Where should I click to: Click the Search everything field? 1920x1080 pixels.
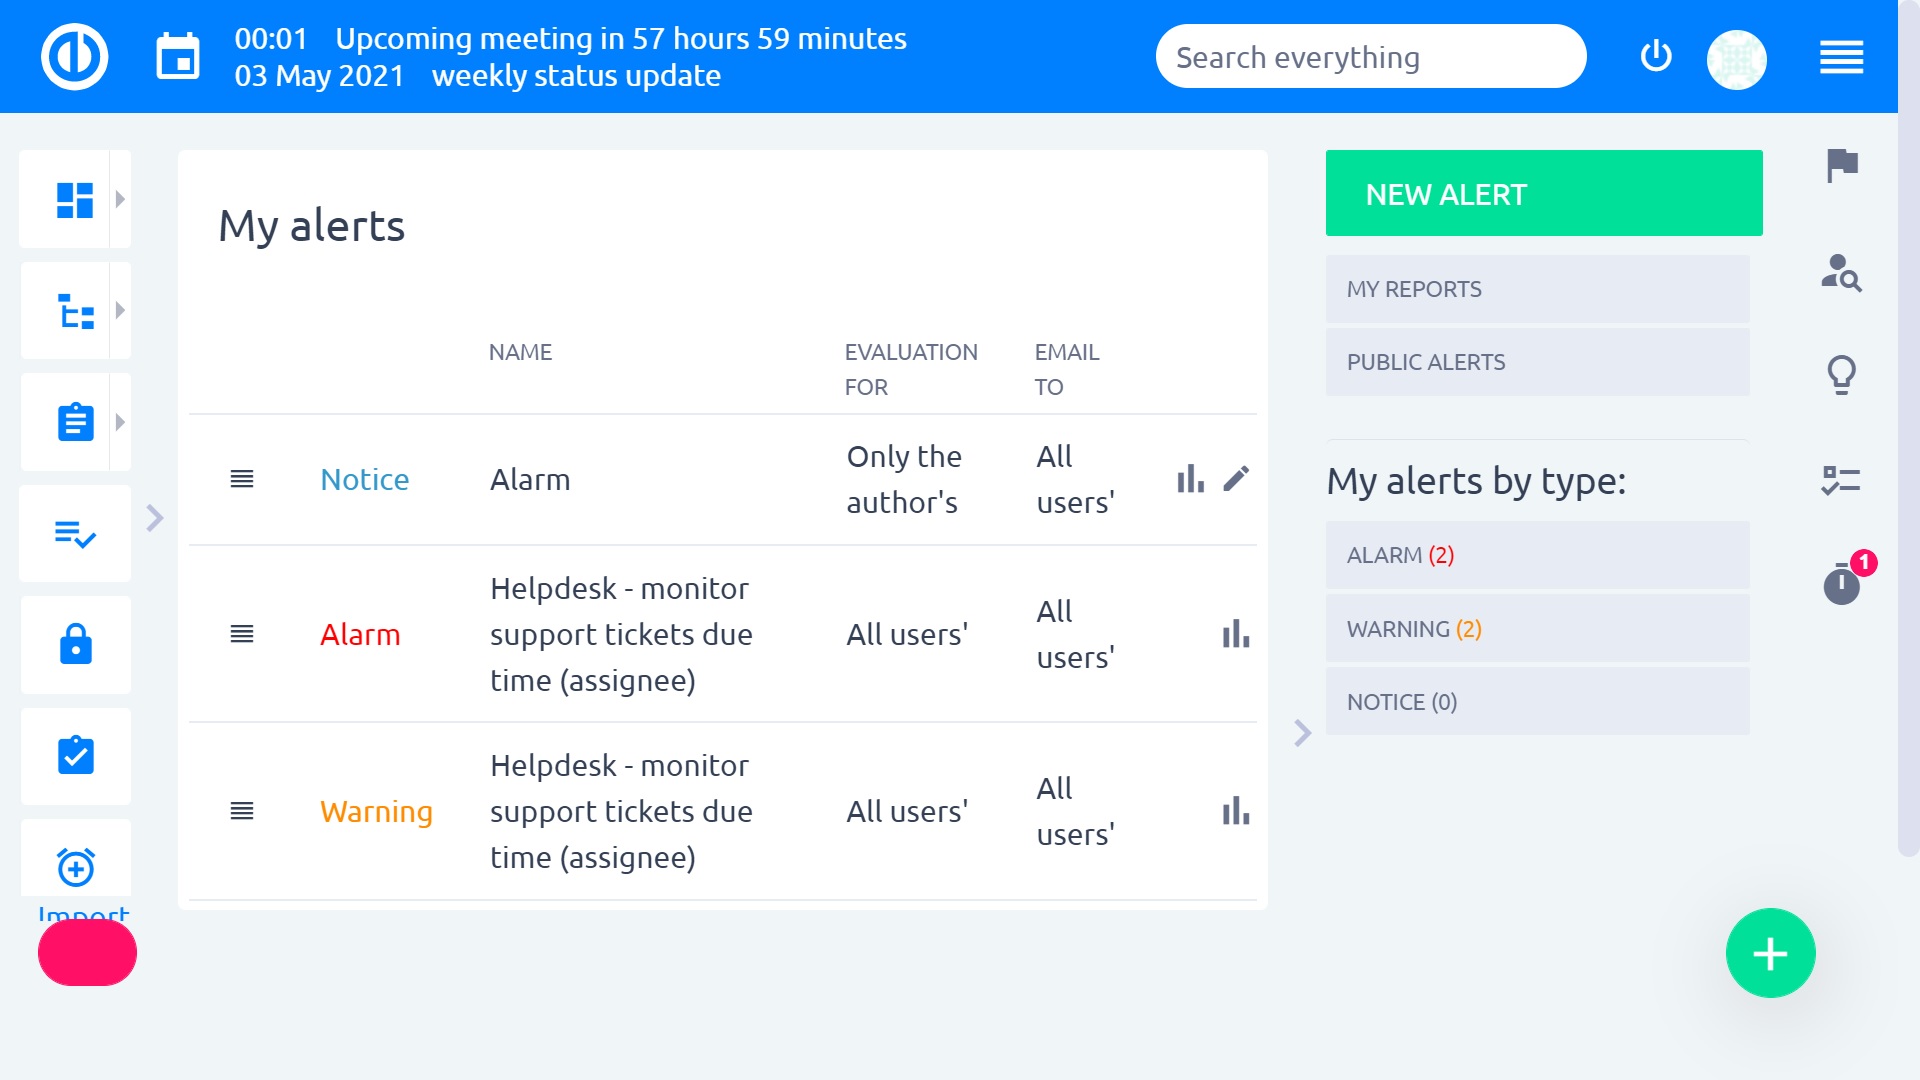pyautogui.click(x=1370, y=57)
